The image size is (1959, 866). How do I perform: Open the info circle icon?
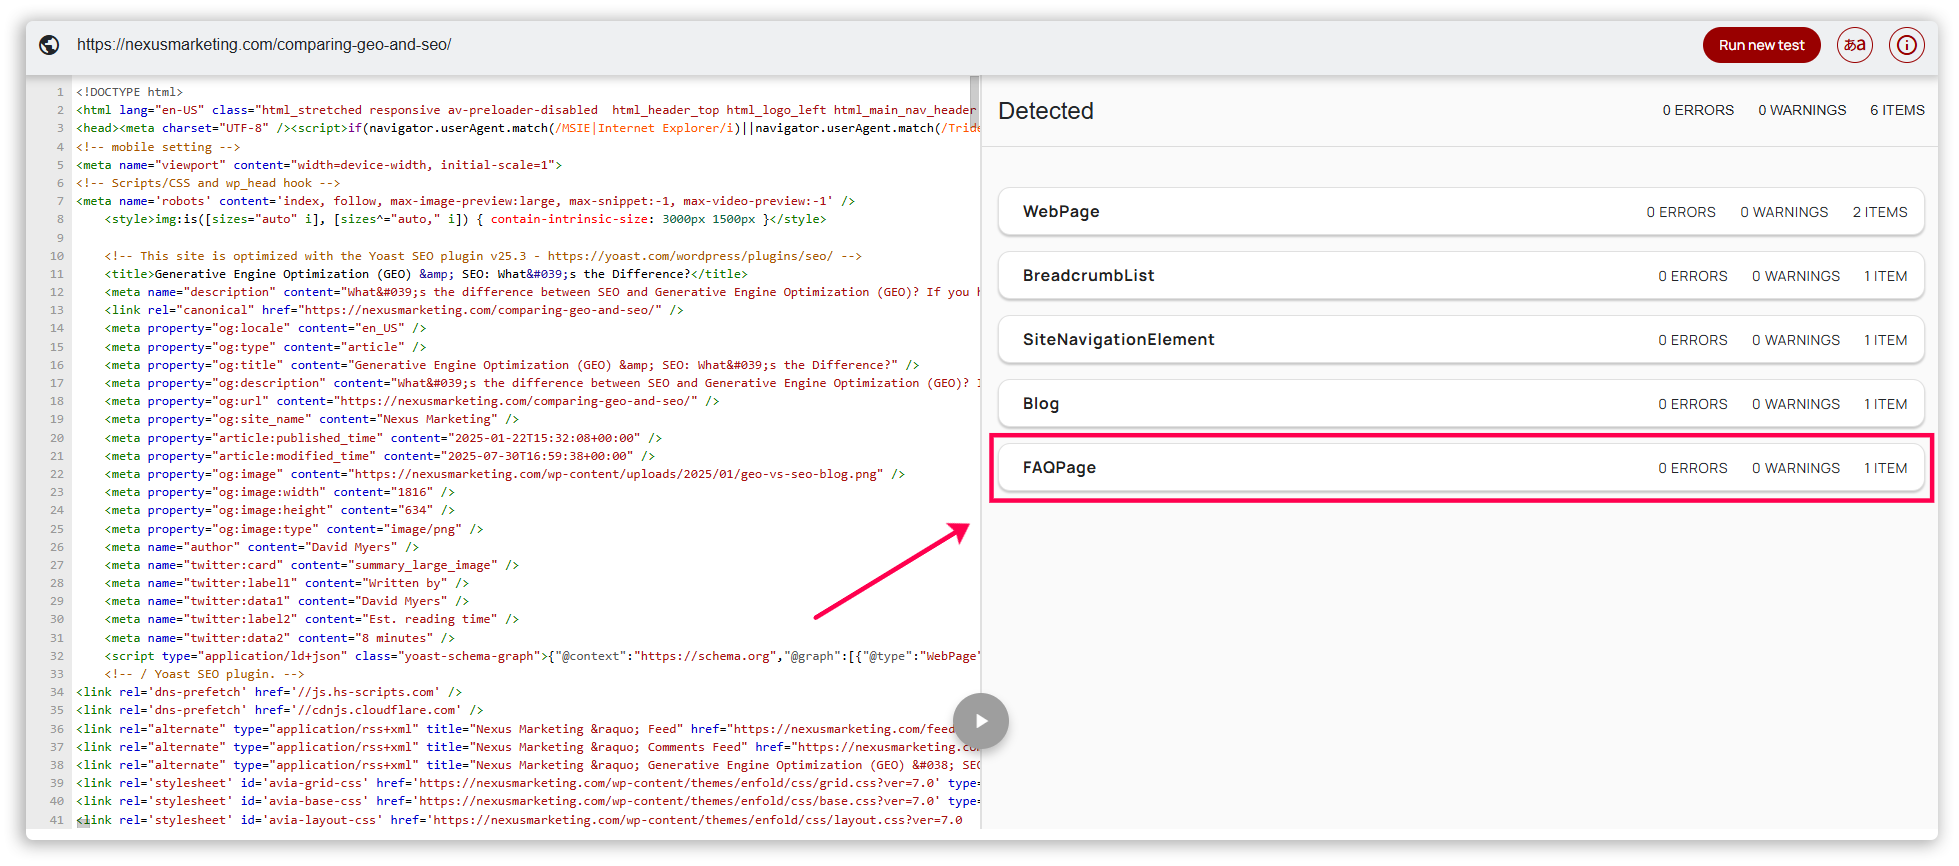[1907, 45]
